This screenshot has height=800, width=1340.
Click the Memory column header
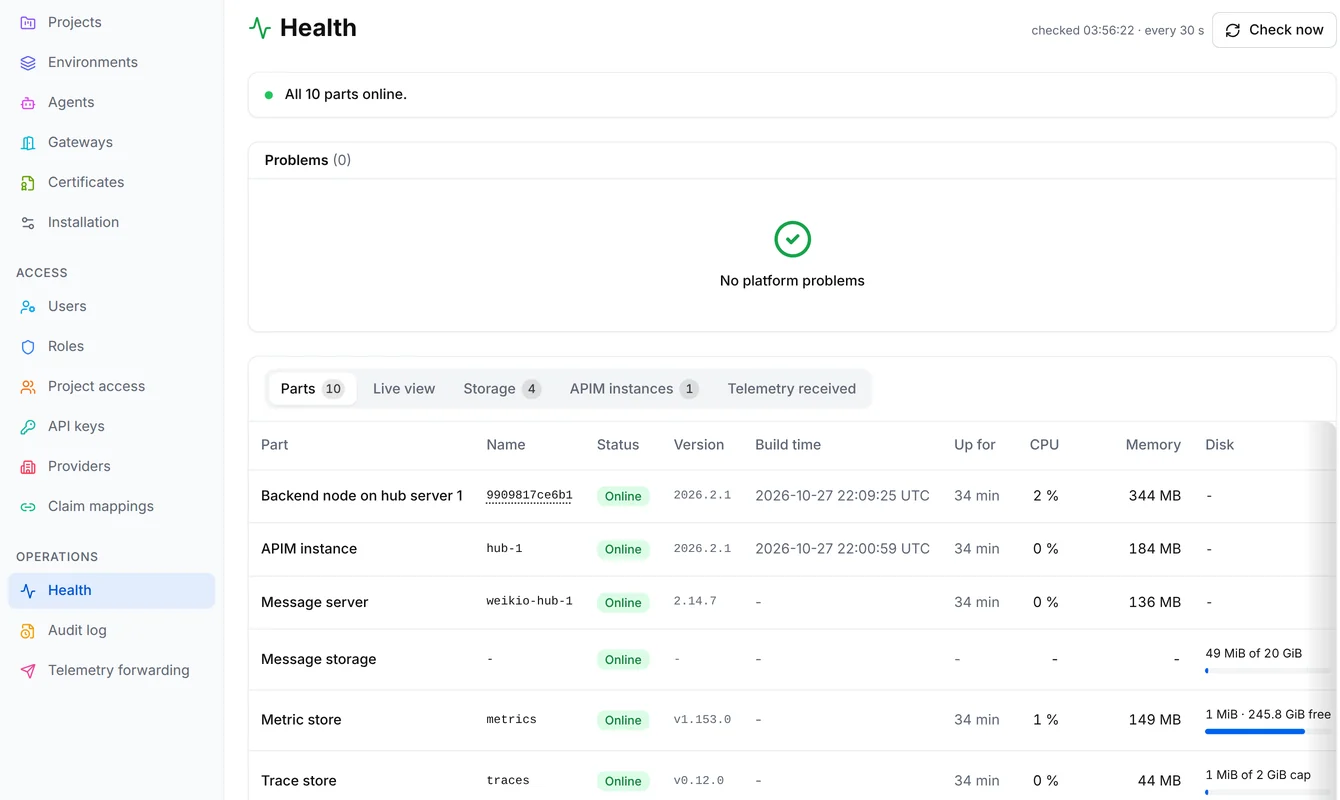coord(1153,445)
